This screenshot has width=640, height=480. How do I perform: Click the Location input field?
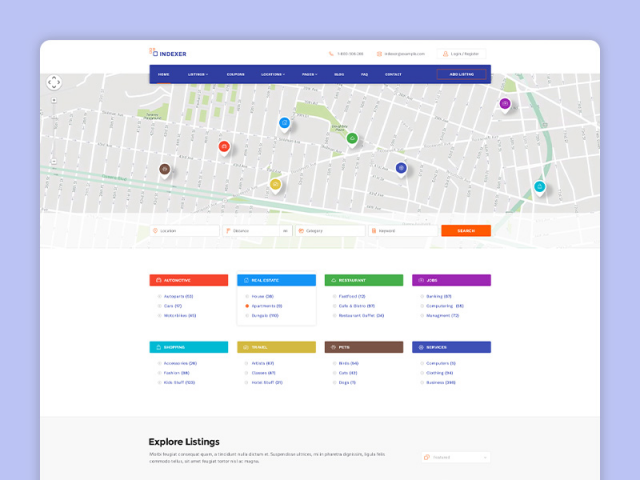point(184,231)
